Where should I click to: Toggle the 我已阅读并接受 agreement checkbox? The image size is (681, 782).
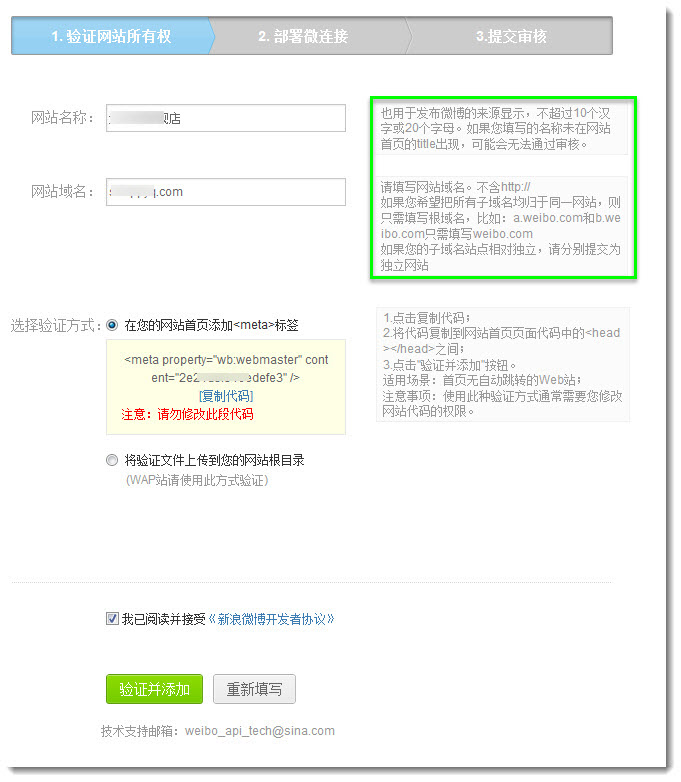tap(112, 619)
